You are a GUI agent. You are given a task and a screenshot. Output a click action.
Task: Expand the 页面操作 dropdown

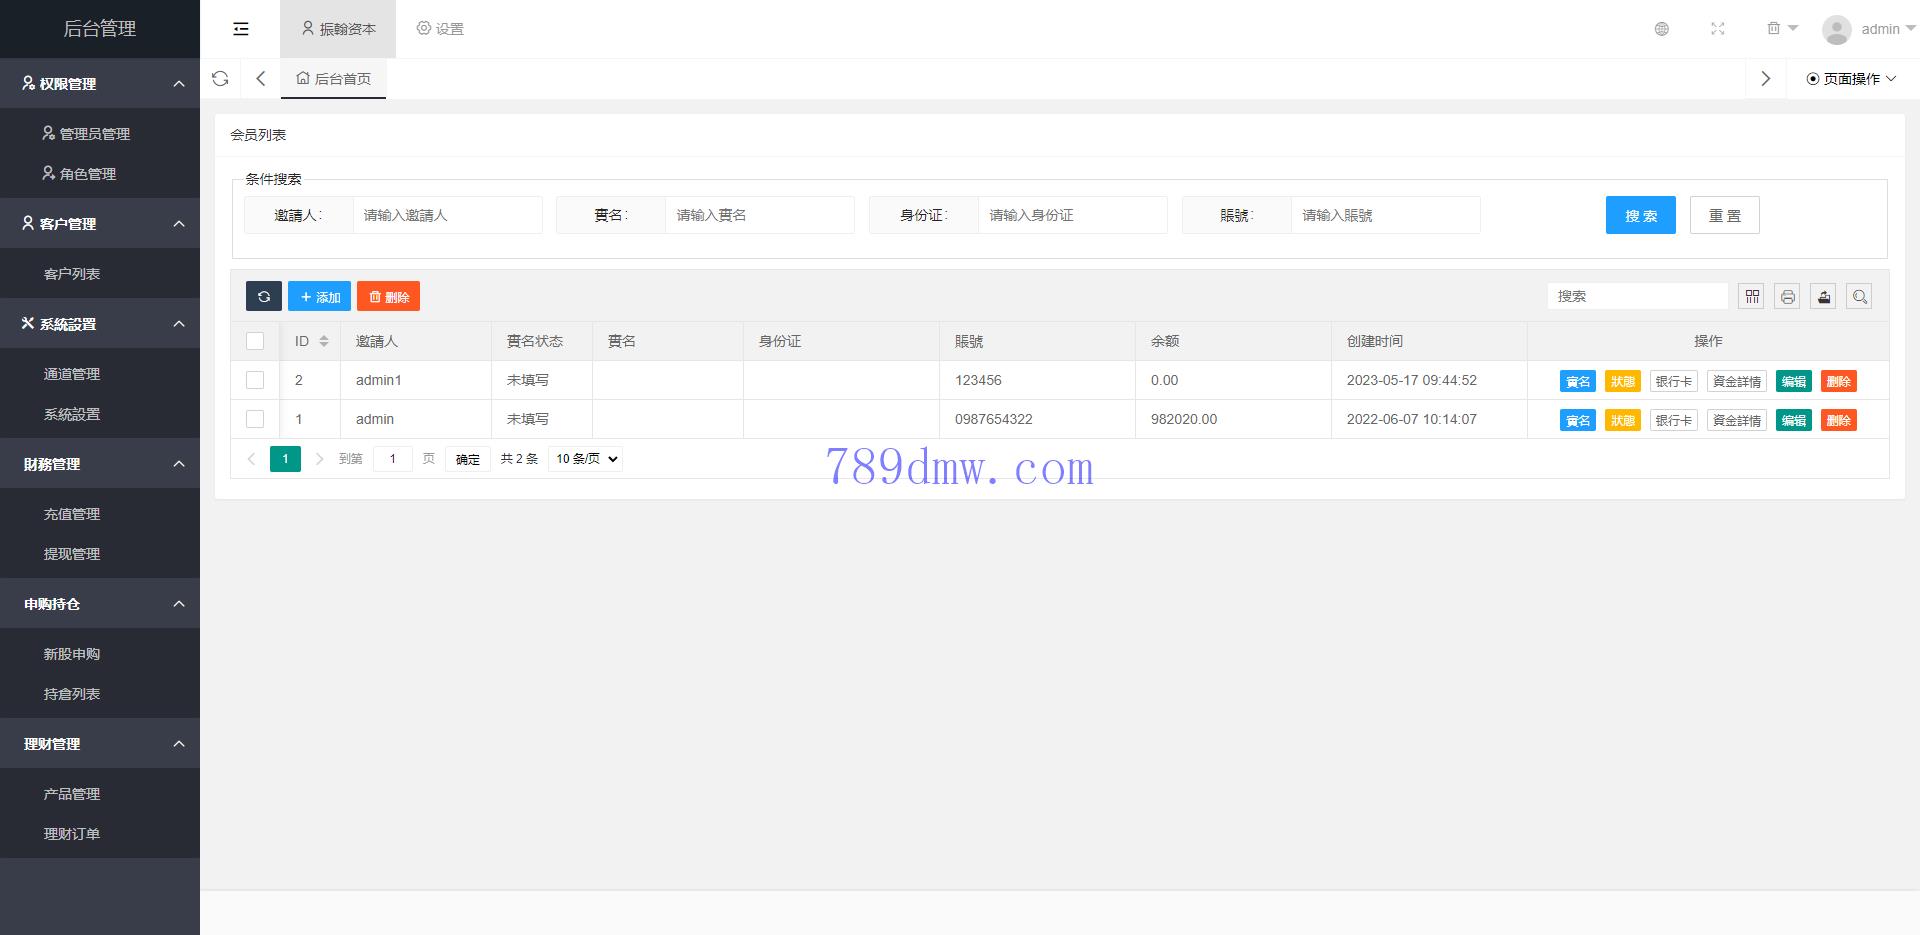[x=1851, y=79]
